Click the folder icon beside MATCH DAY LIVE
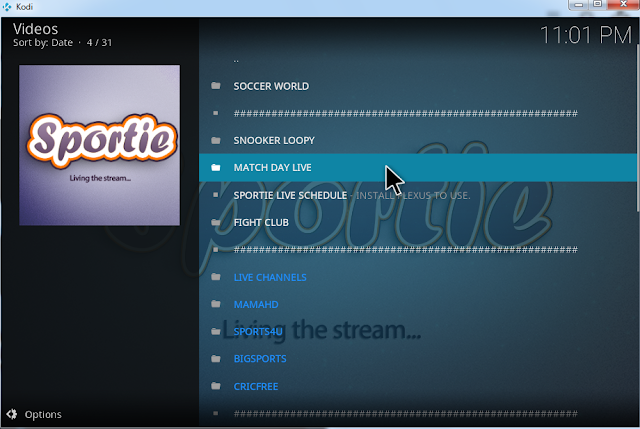The width and height of the screenshot is (640, 429). point(216,167)
